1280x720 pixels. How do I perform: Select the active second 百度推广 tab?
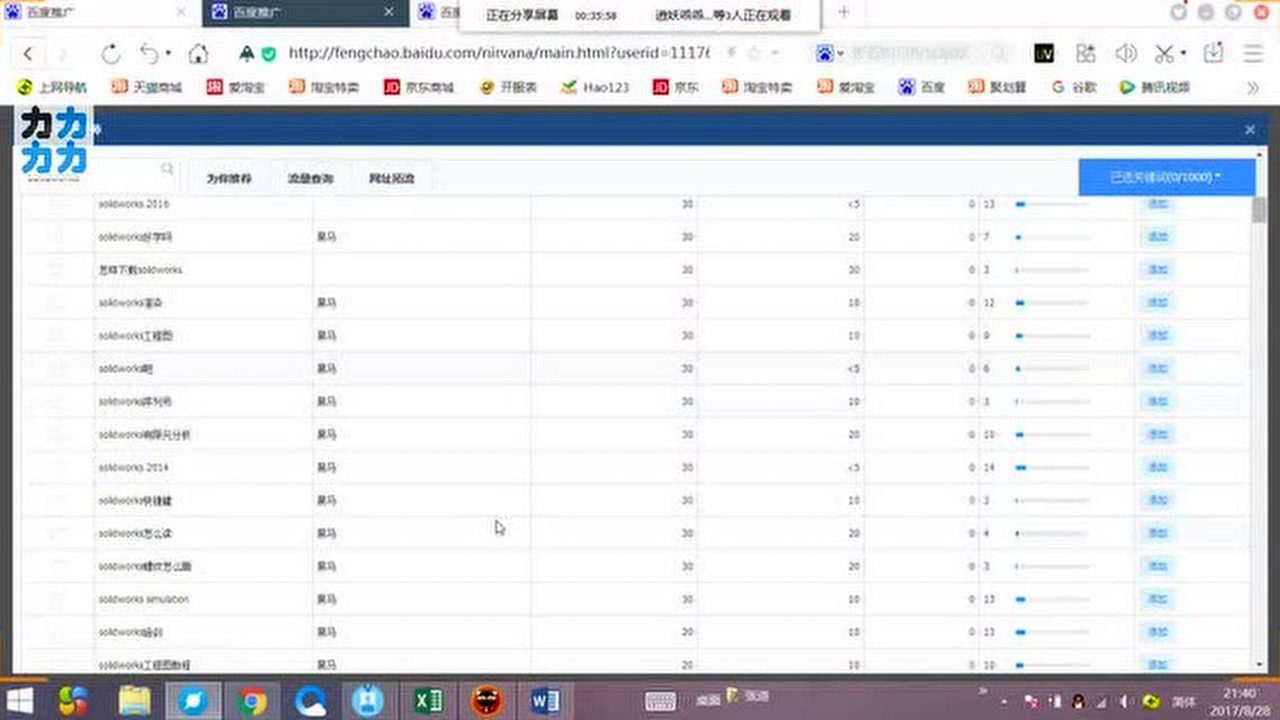coord(305,13)
